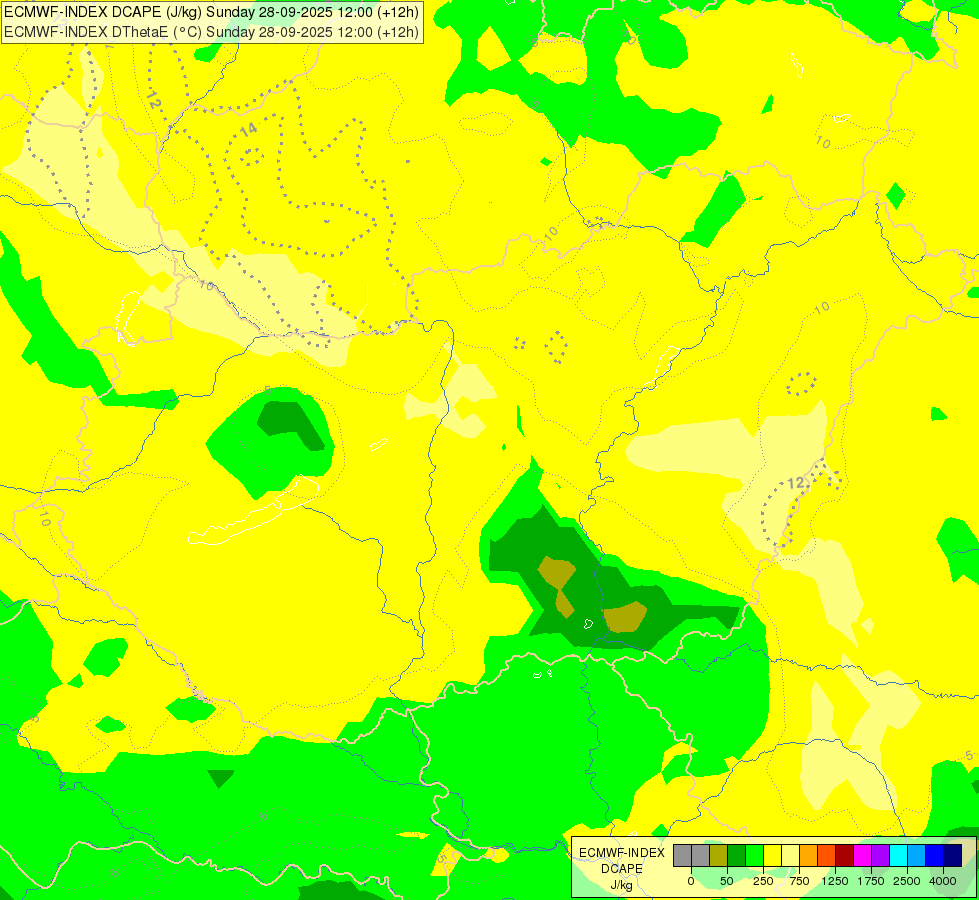Select the magenta legend swatch
This screenshot has height=900, width=979.
pyautogui.click(x=862, y=856)
